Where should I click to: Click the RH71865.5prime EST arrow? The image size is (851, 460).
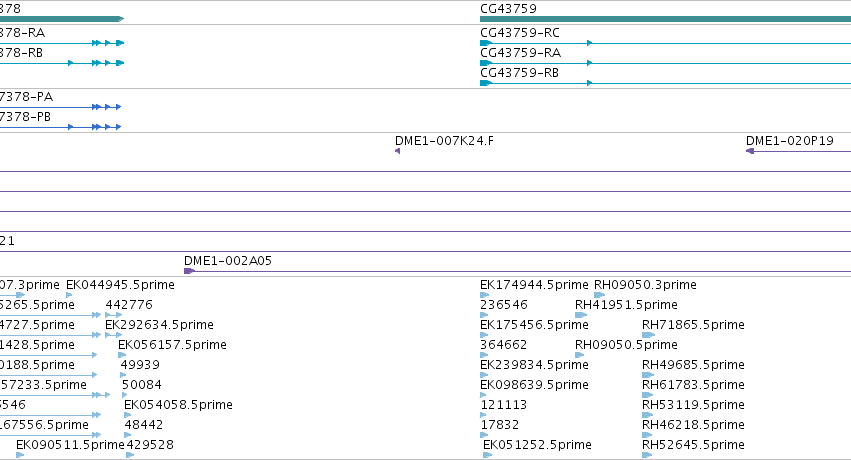648,335
